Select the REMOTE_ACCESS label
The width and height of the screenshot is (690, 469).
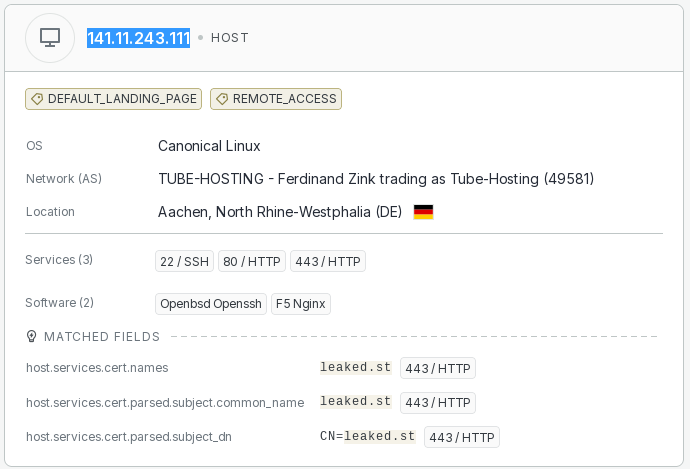click(276, 99)
